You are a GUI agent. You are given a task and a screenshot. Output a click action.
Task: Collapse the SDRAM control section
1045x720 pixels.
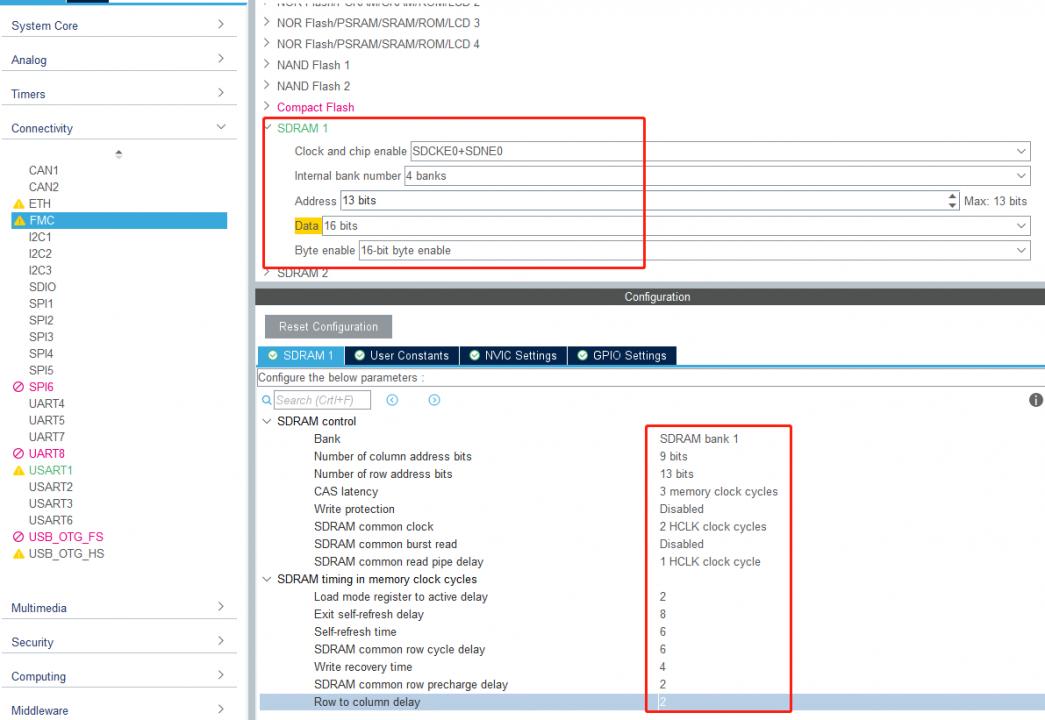coord(266,422)
